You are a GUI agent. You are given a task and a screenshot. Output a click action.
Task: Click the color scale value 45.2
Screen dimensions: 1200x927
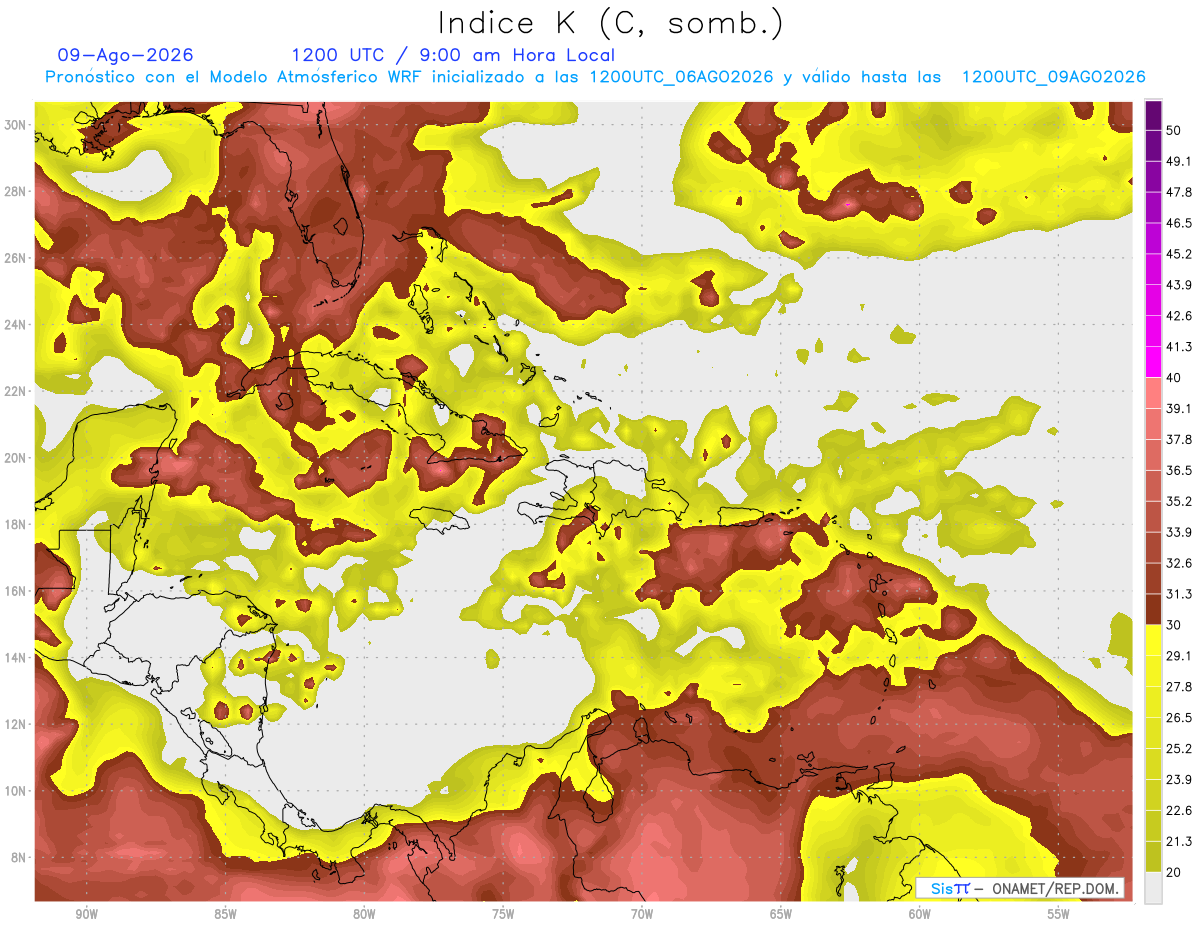(1179, 254)
